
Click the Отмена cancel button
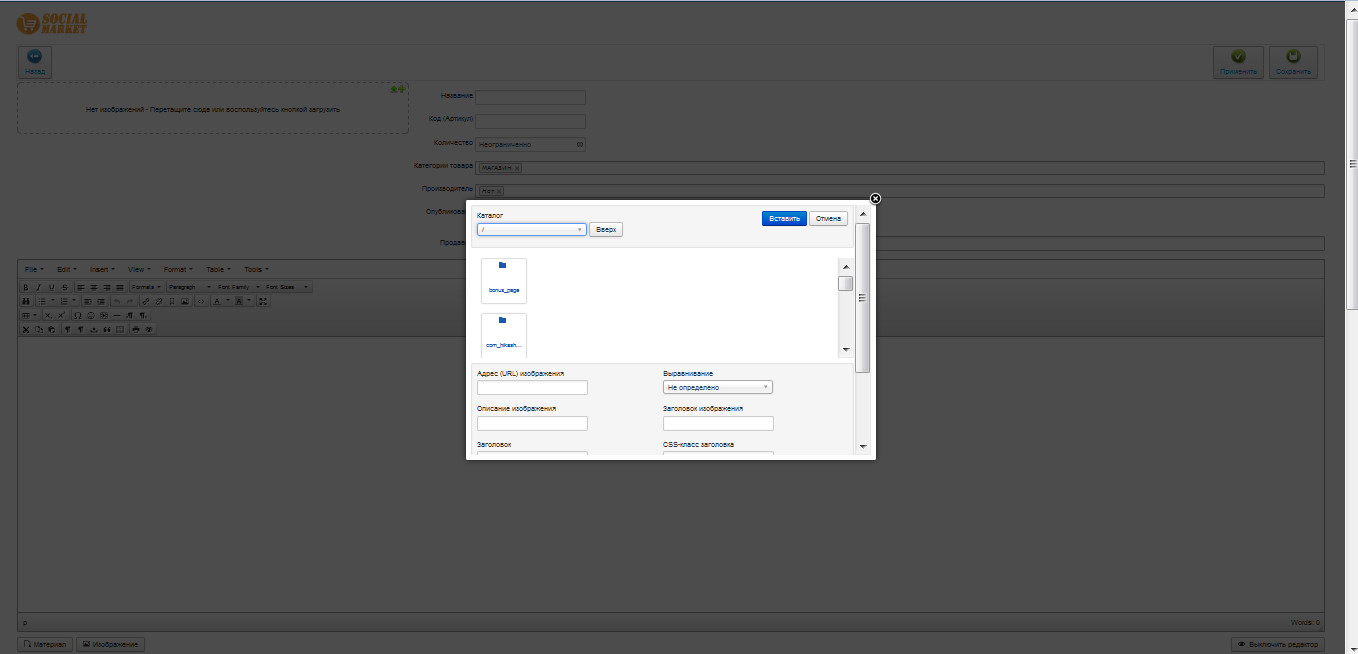[x=828, y=218]
